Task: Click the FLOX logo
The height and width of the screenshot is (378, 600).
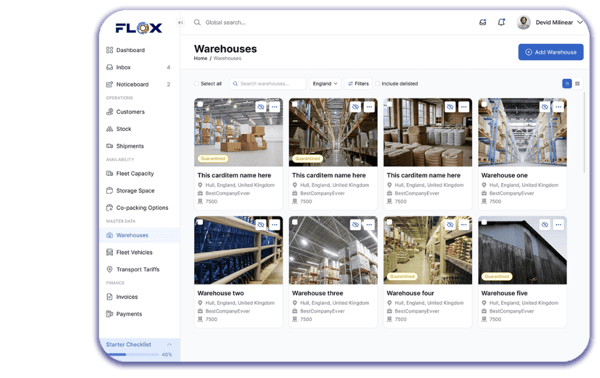Action: pos(139,28)
